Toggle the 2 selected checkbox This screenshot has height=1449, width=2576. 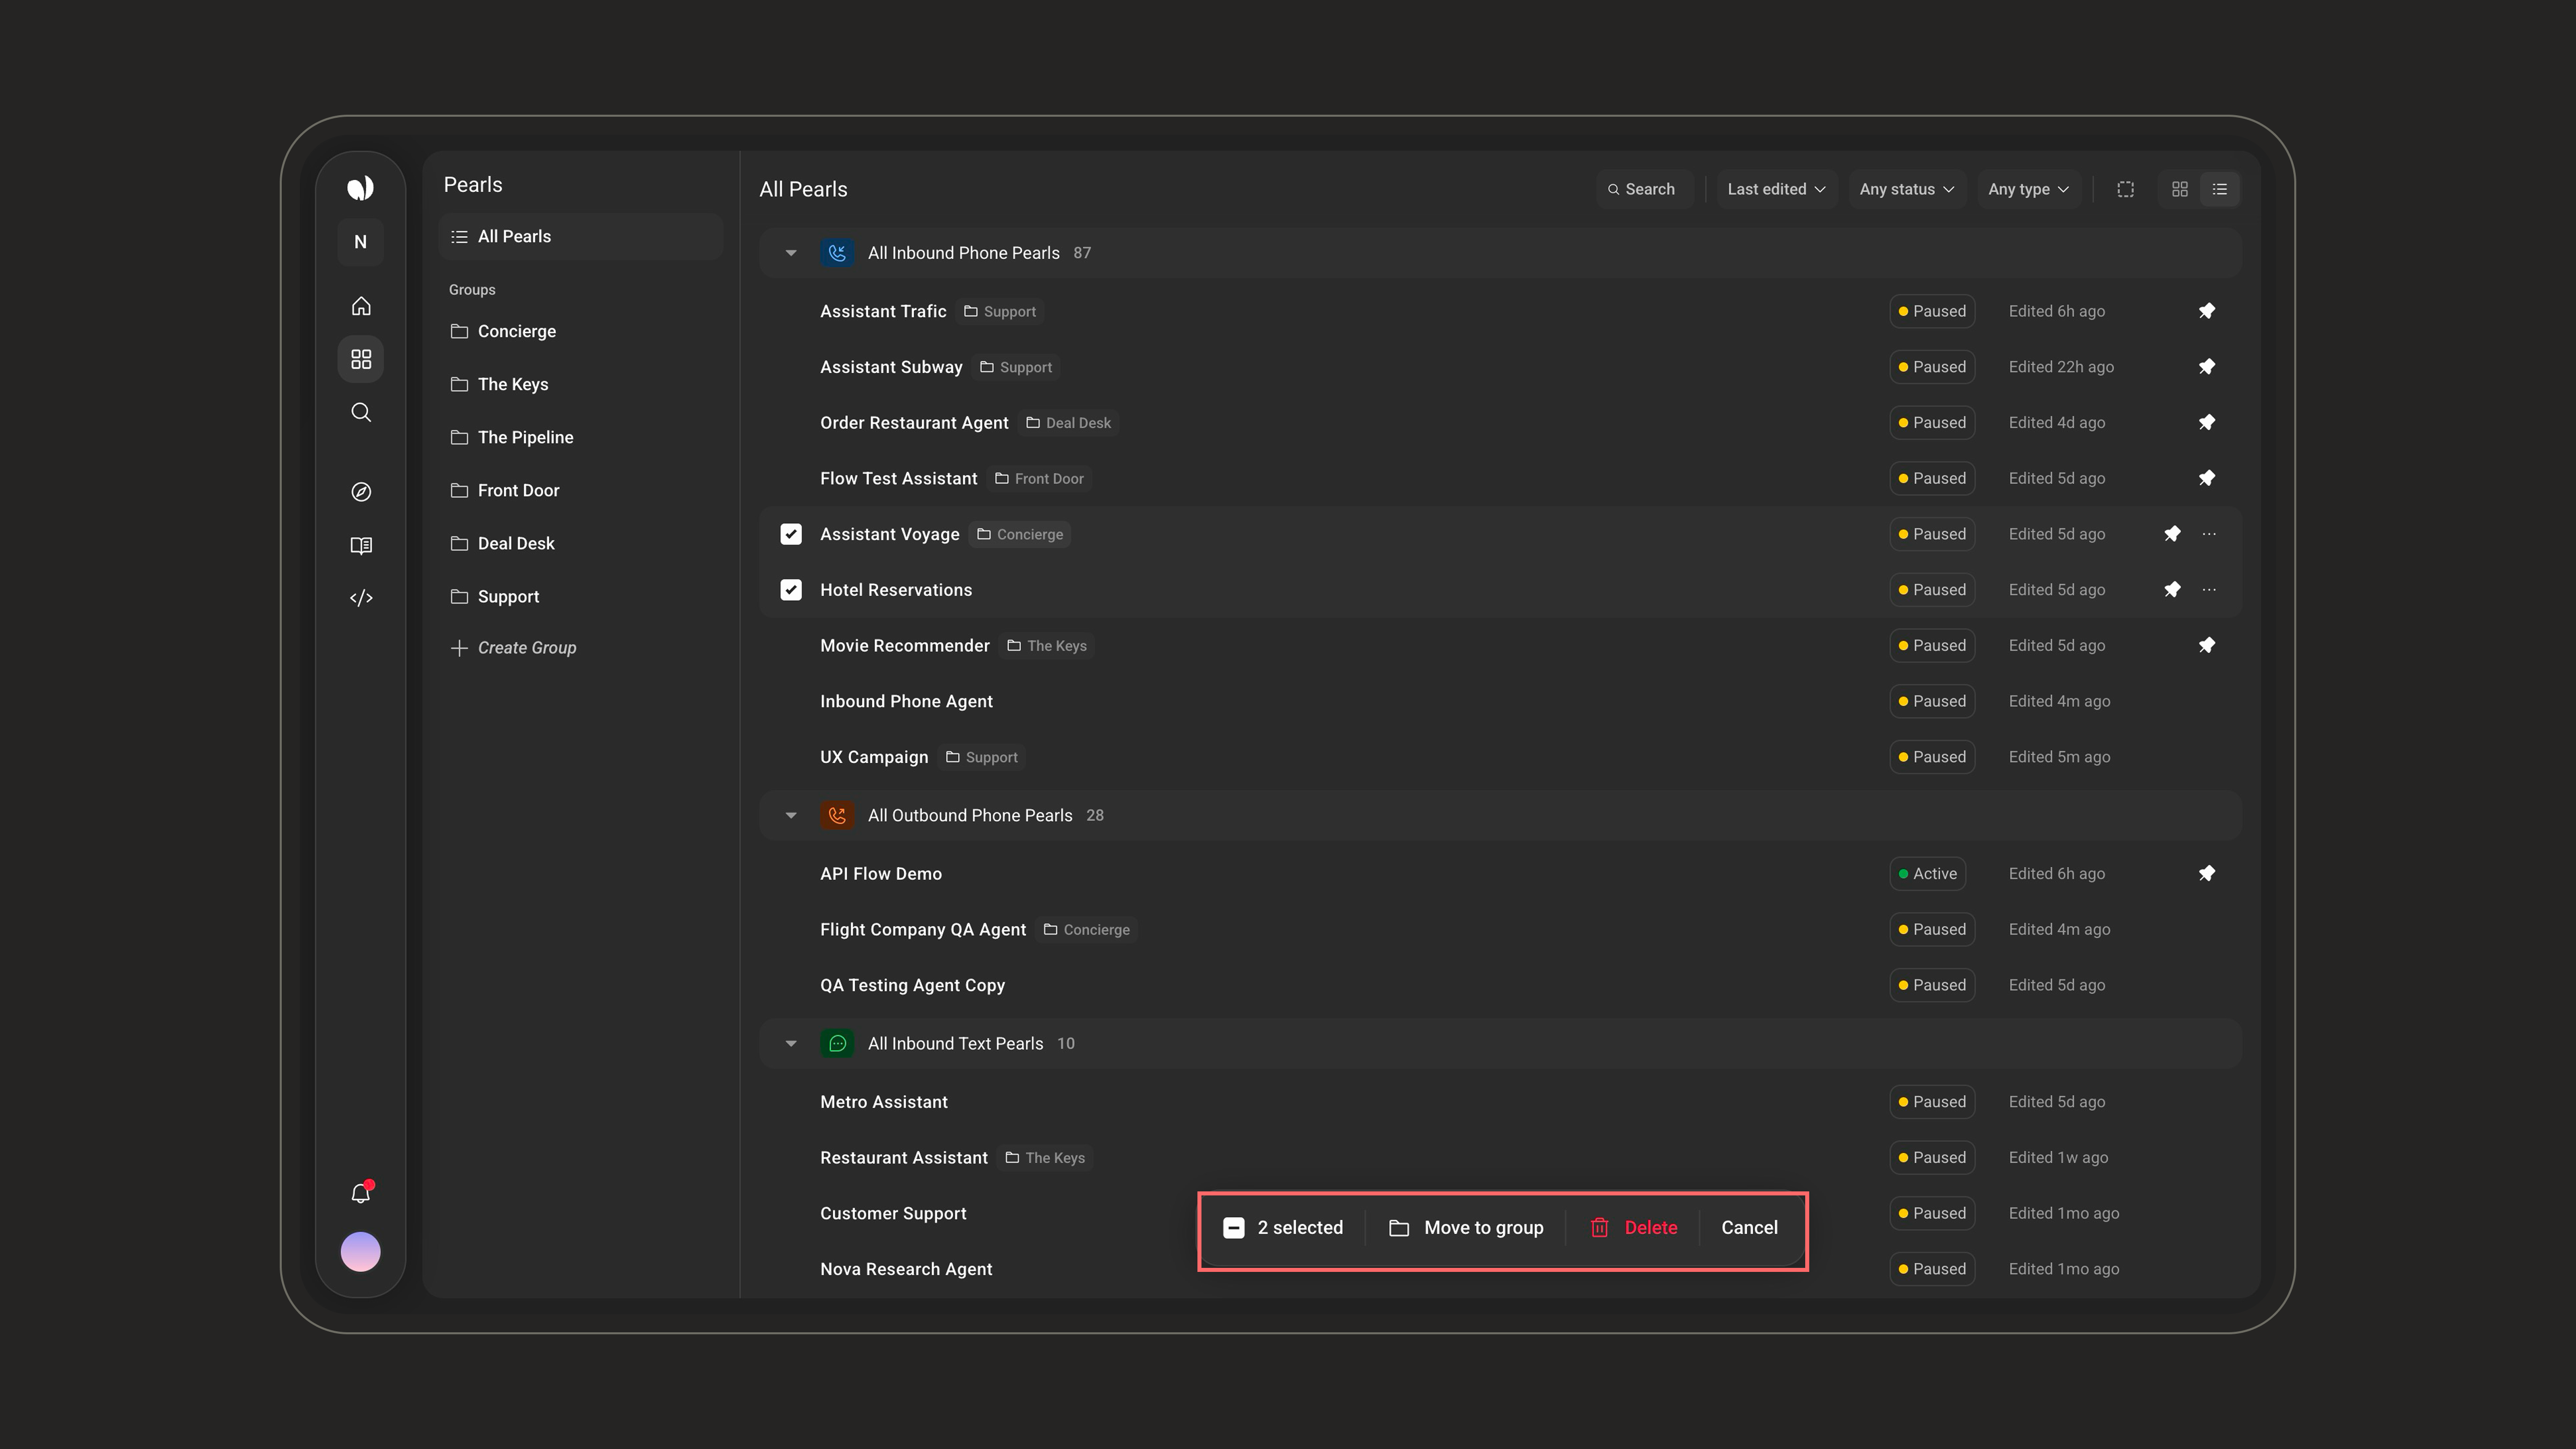(x=1234, y=1228)
